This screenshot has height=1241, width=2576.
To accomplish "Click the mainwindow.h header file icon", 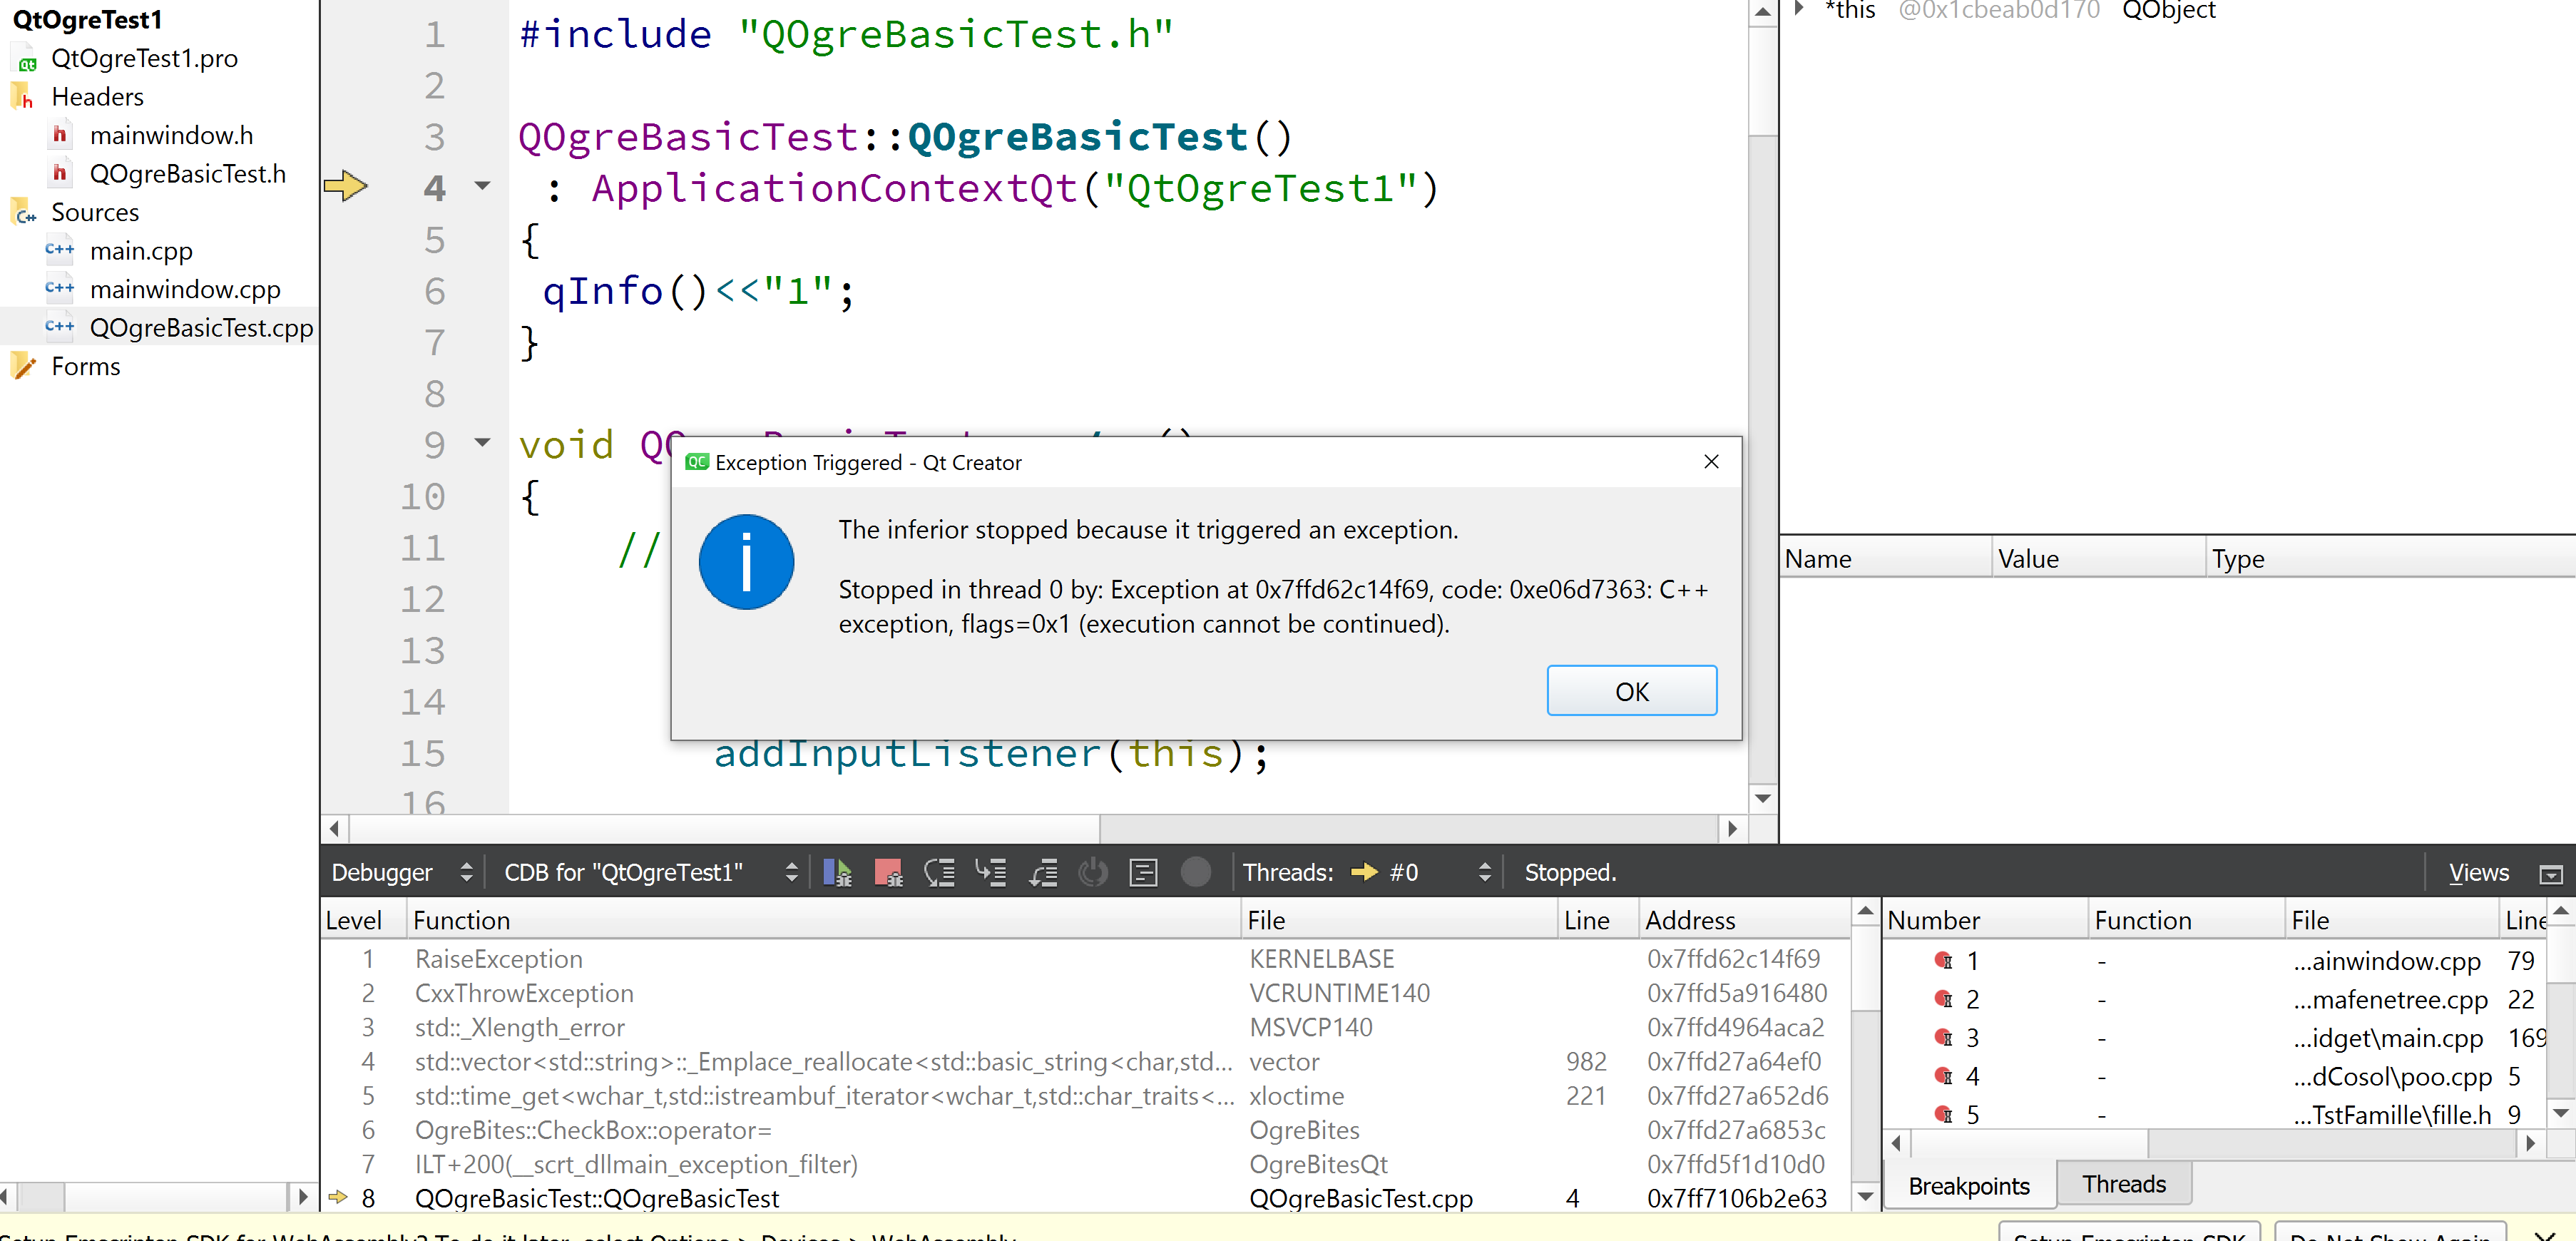I will pyautogui.click(x=60, y=135).
